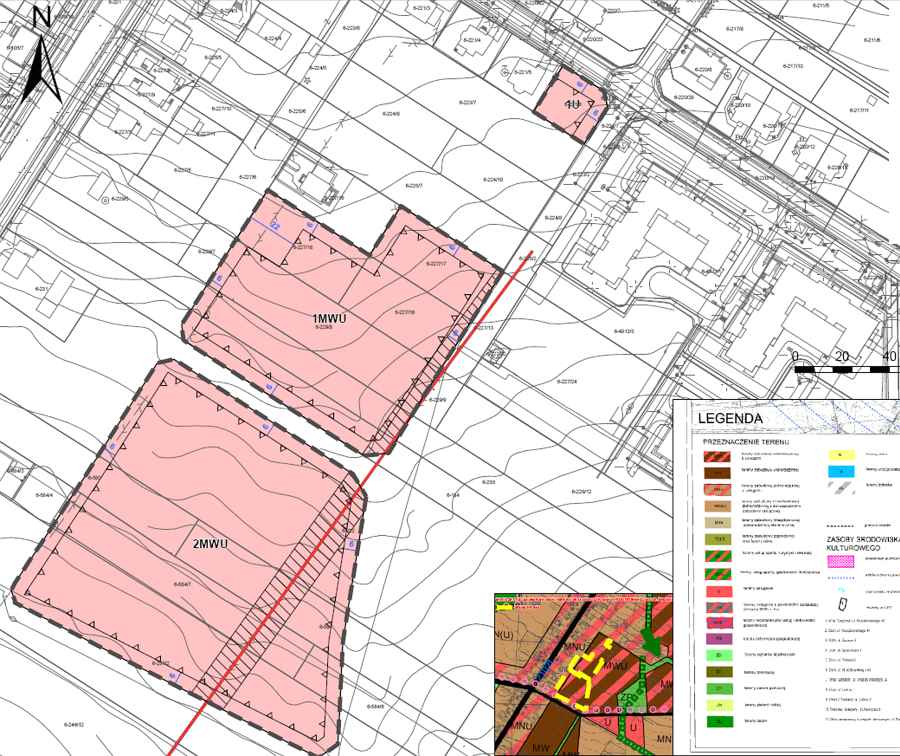Select the 1MWU zone label
The width and height of the screenshot is (900, 756).
coord(329,317)
